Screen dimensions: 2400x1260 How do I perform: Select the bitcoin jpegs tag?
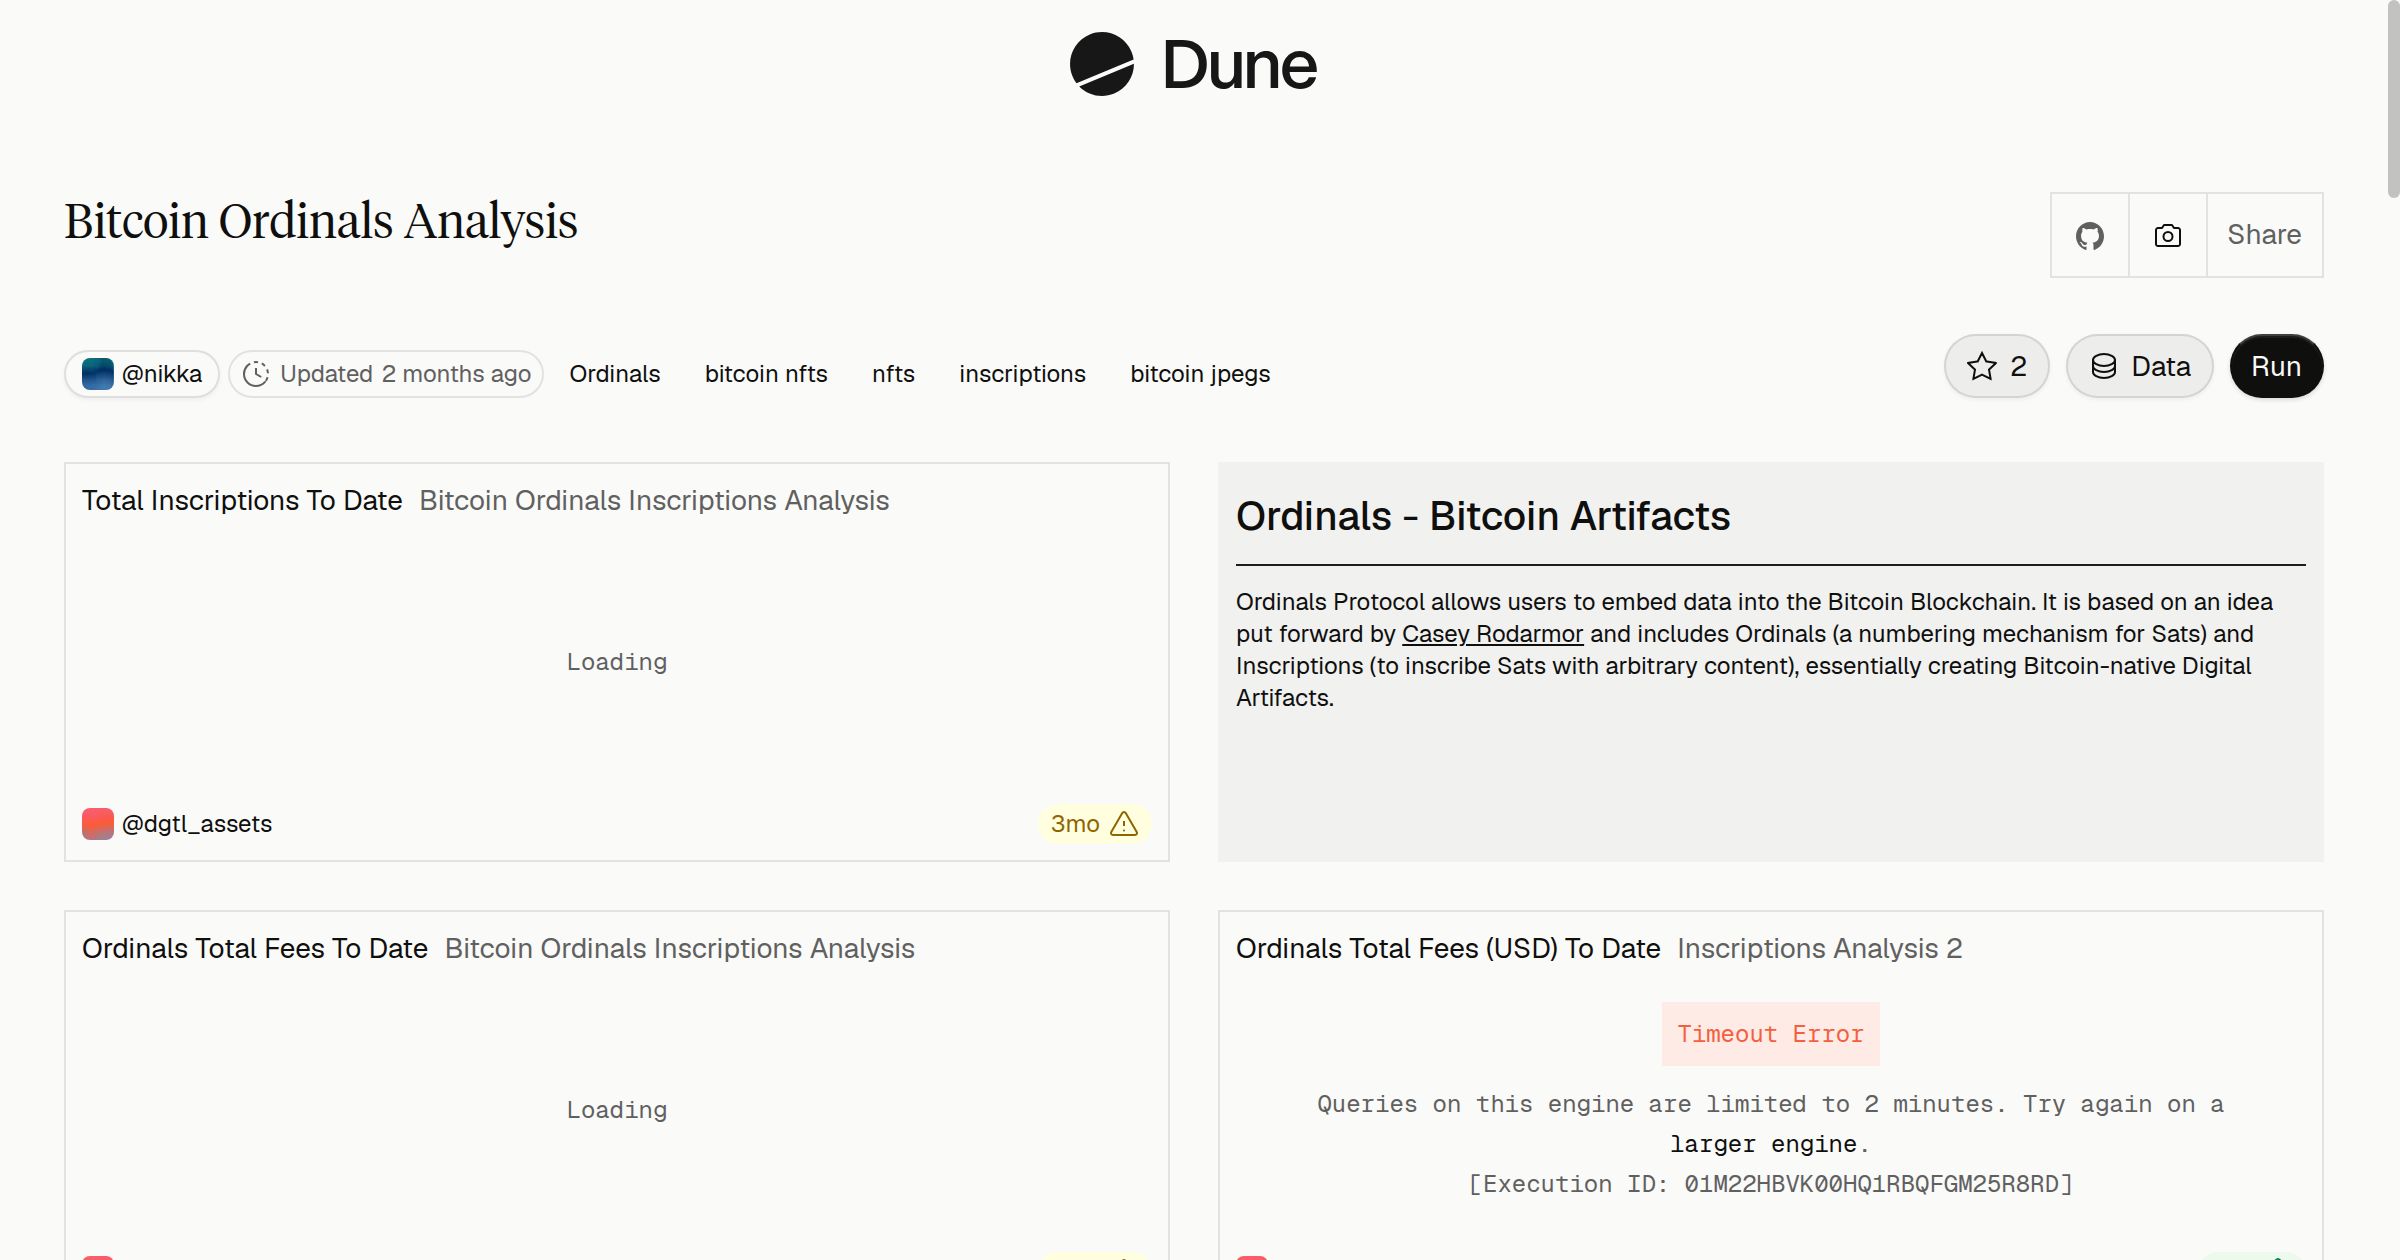click(1200, 374)
